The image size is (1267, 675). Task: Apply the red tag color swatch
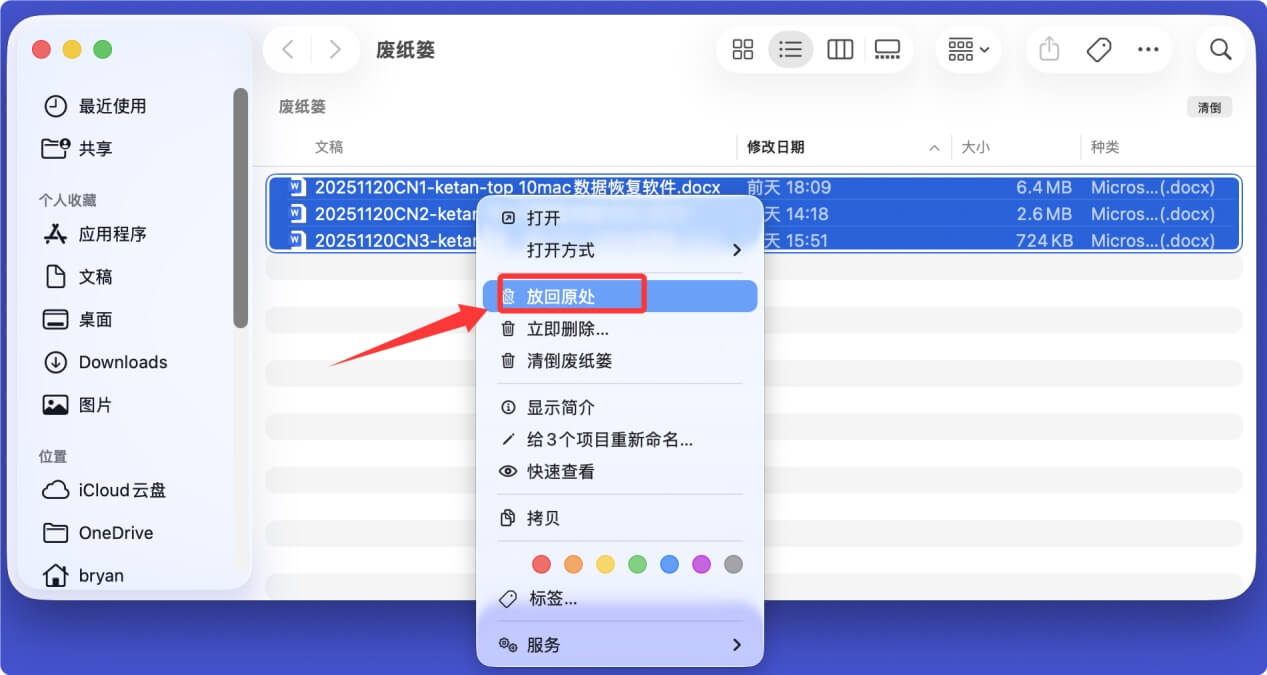point(541,564)
